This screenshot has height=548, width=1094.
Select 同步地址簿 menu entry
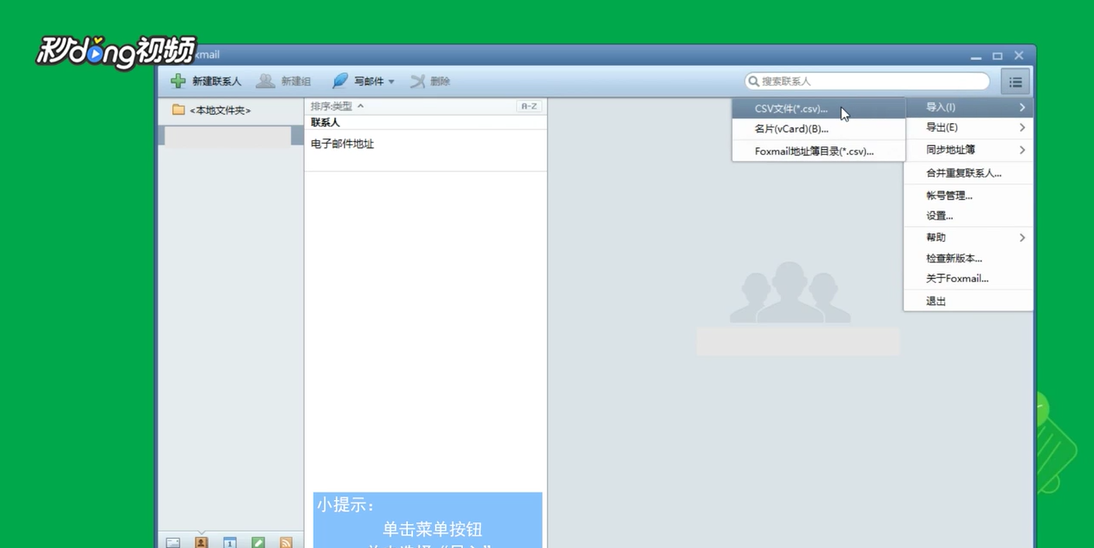pos(968,150)
